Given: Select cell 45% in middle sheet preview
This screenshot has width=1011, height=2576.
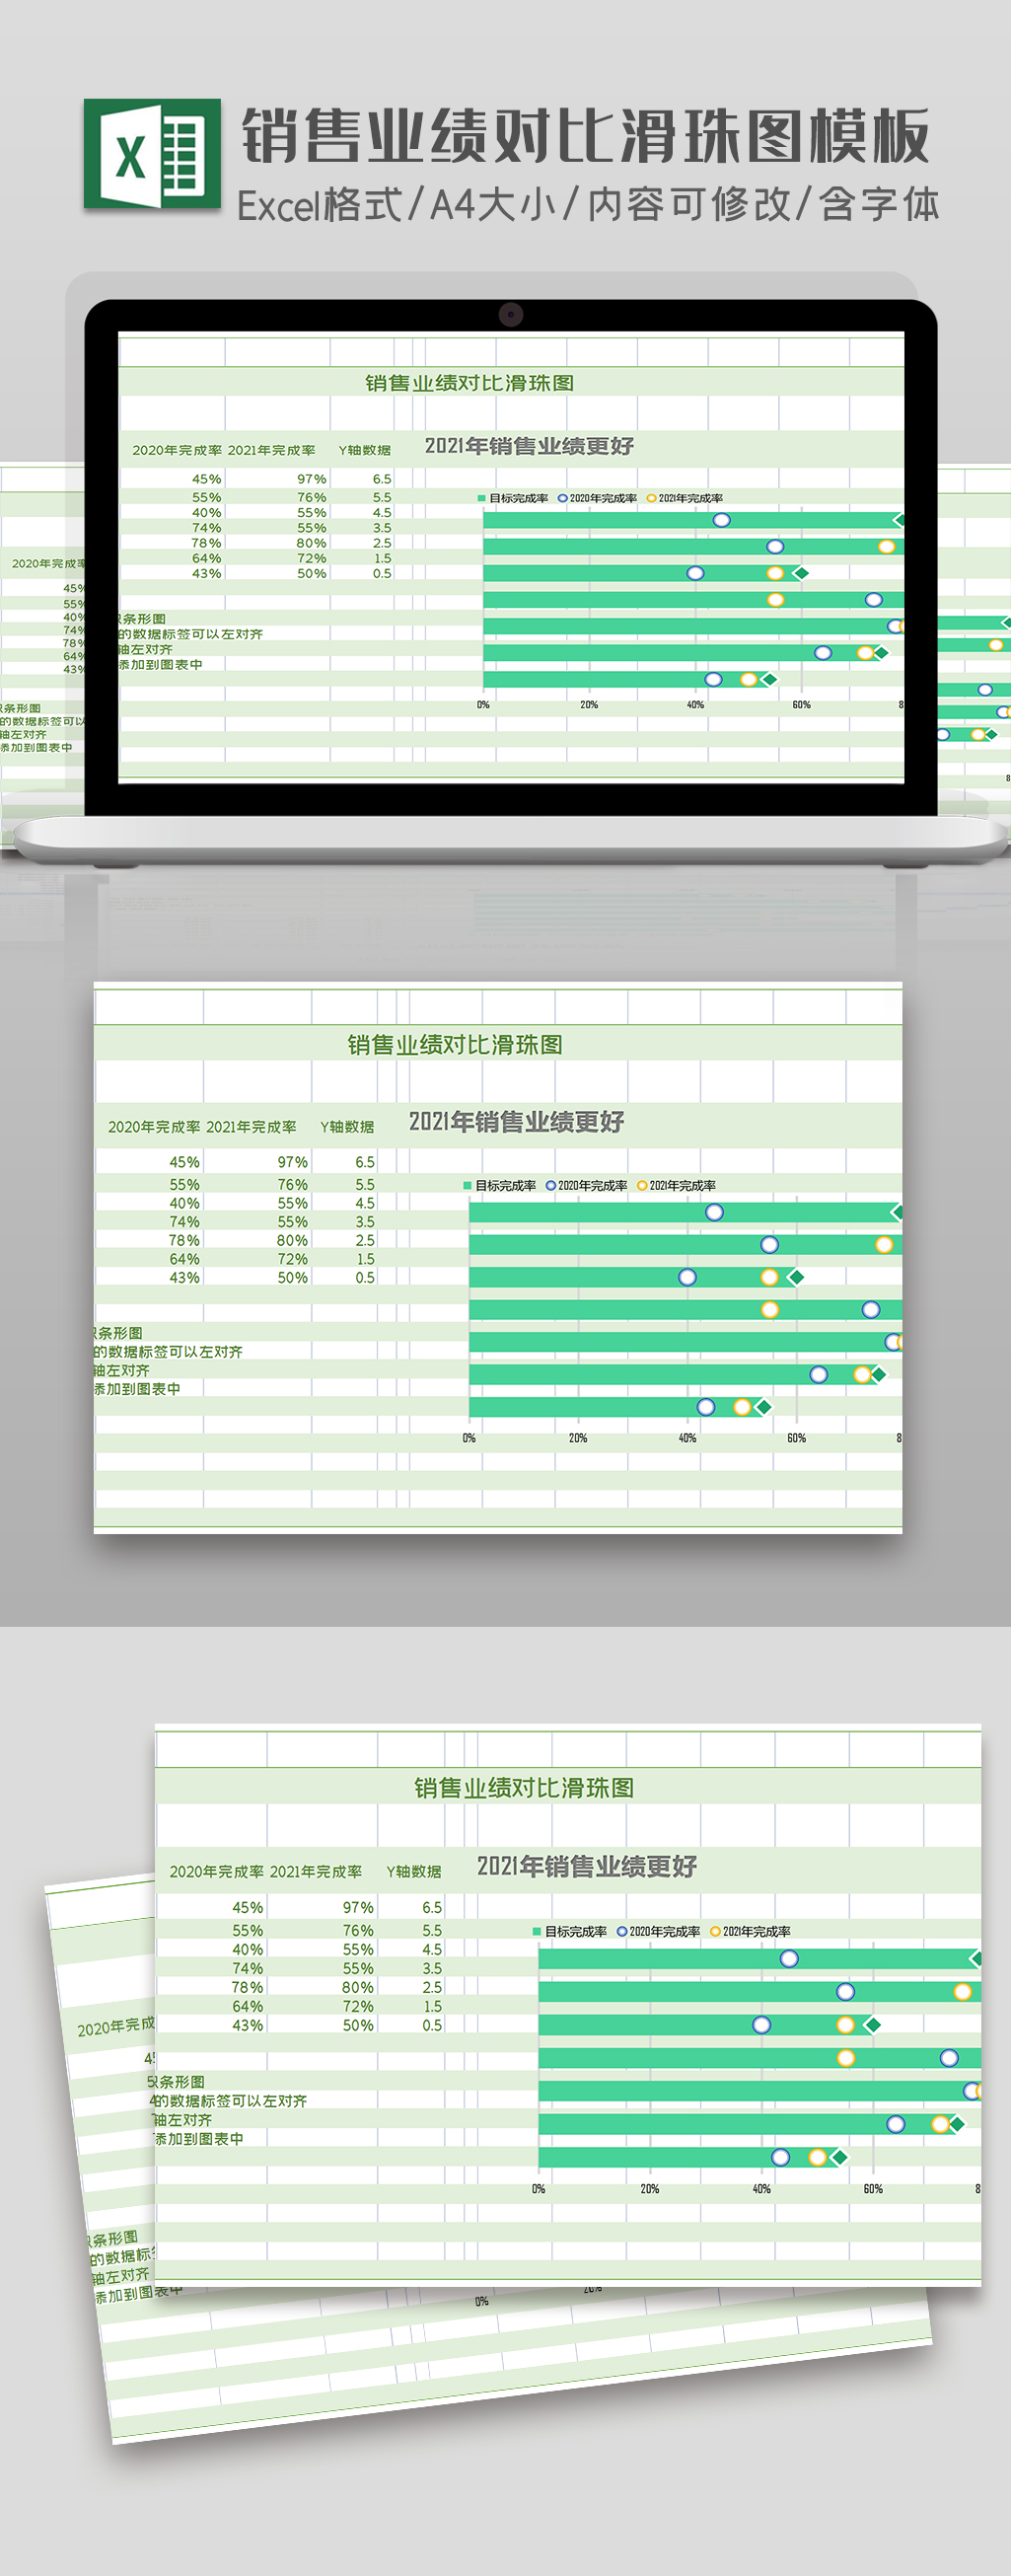Looking at the screenshot, I should pyautogui.click(x=184, y=1162).
